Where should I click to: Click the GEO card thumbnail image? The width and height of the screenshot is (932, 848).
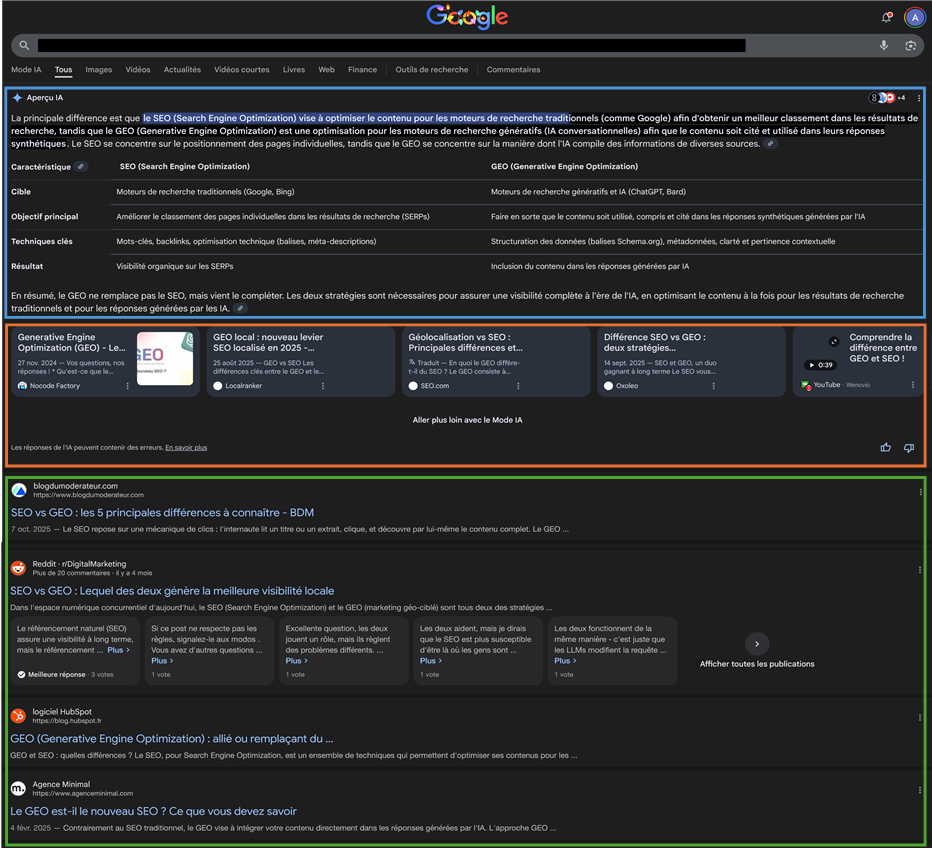165,358
